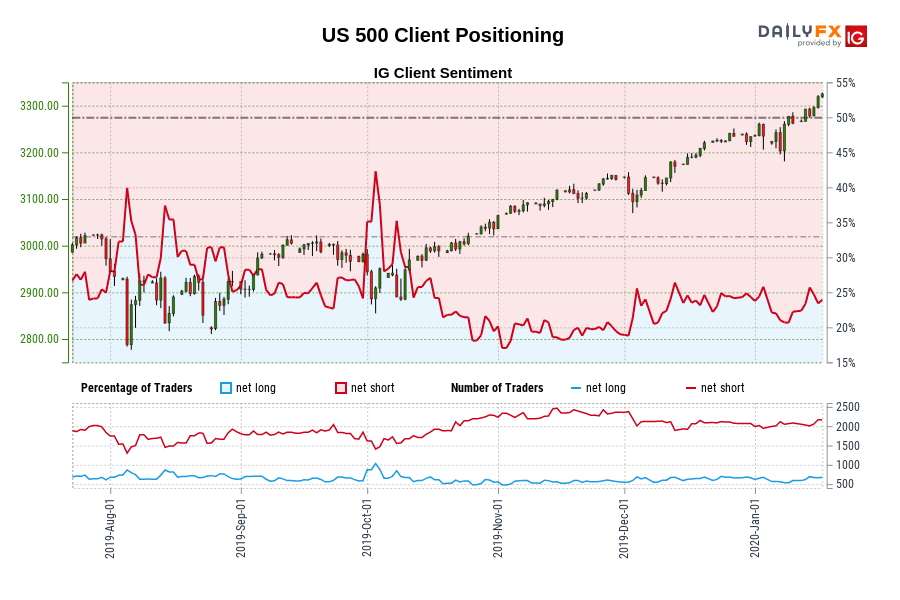The image size is (900, 600).
Task: Click the red net short line marker
Action: 691,389
